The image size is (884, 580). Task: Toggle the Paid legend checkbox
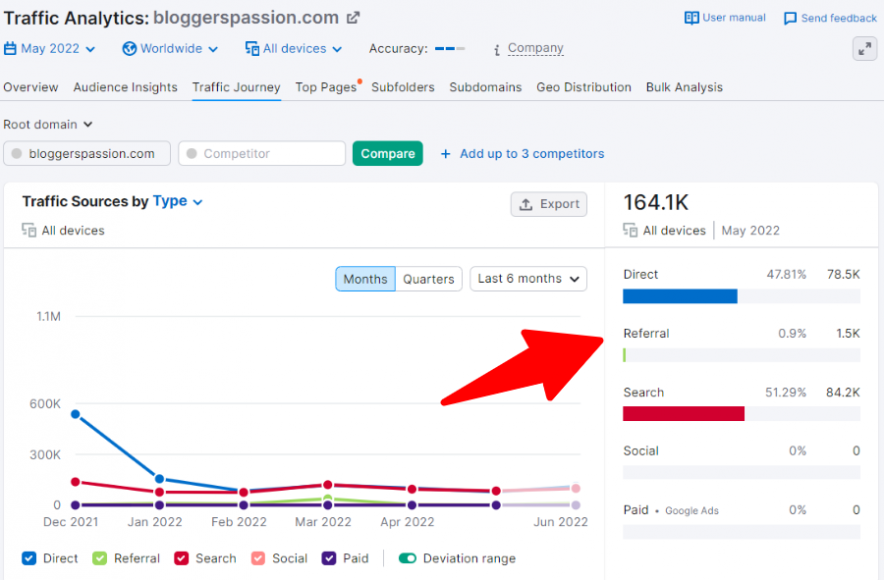(x=329, y=558)
